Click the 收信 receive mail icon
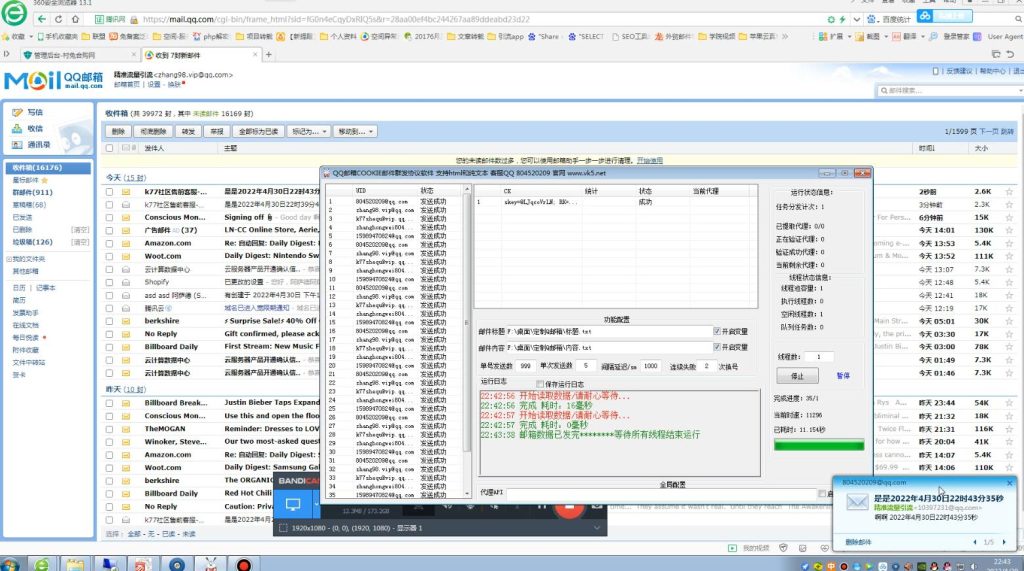This screenshot has width=1024, height=571. 17,129
